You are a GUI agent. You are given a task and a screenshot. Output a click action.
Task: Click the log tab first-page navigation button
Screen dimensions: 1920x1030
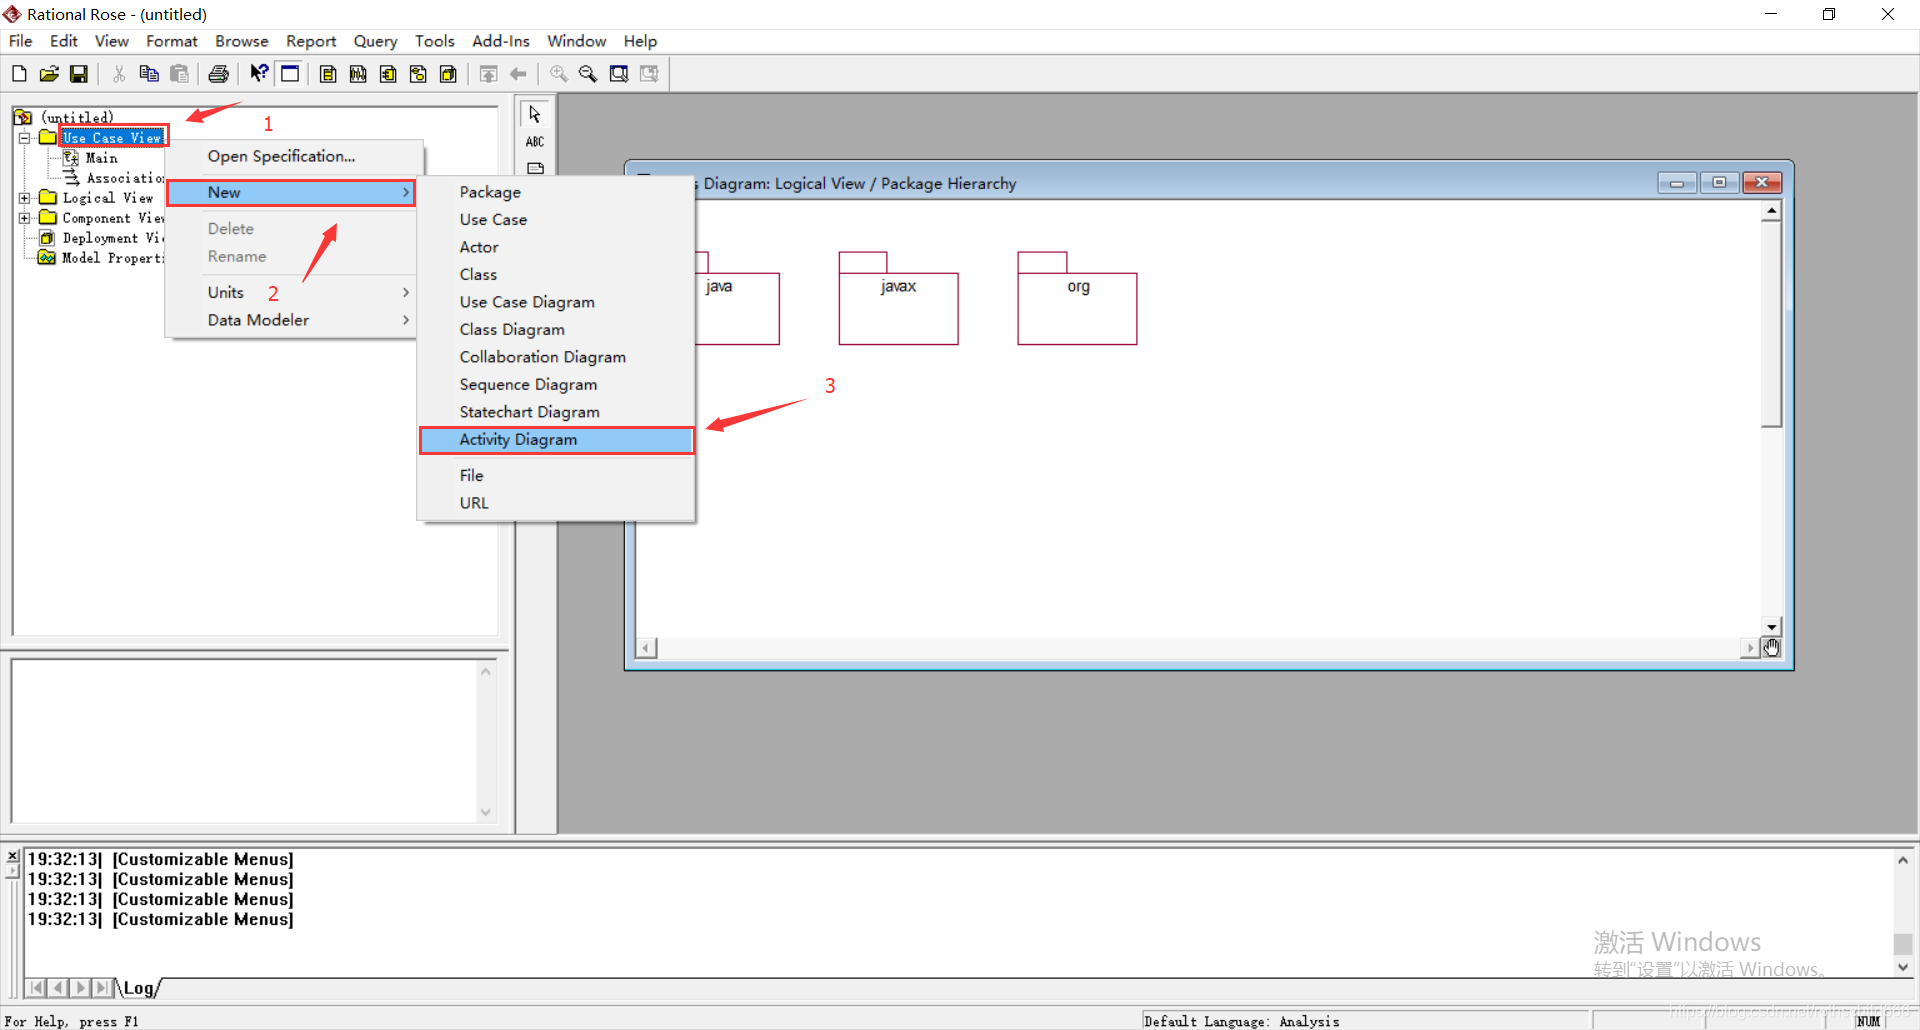pyautogui.click(x=37, y=988)
